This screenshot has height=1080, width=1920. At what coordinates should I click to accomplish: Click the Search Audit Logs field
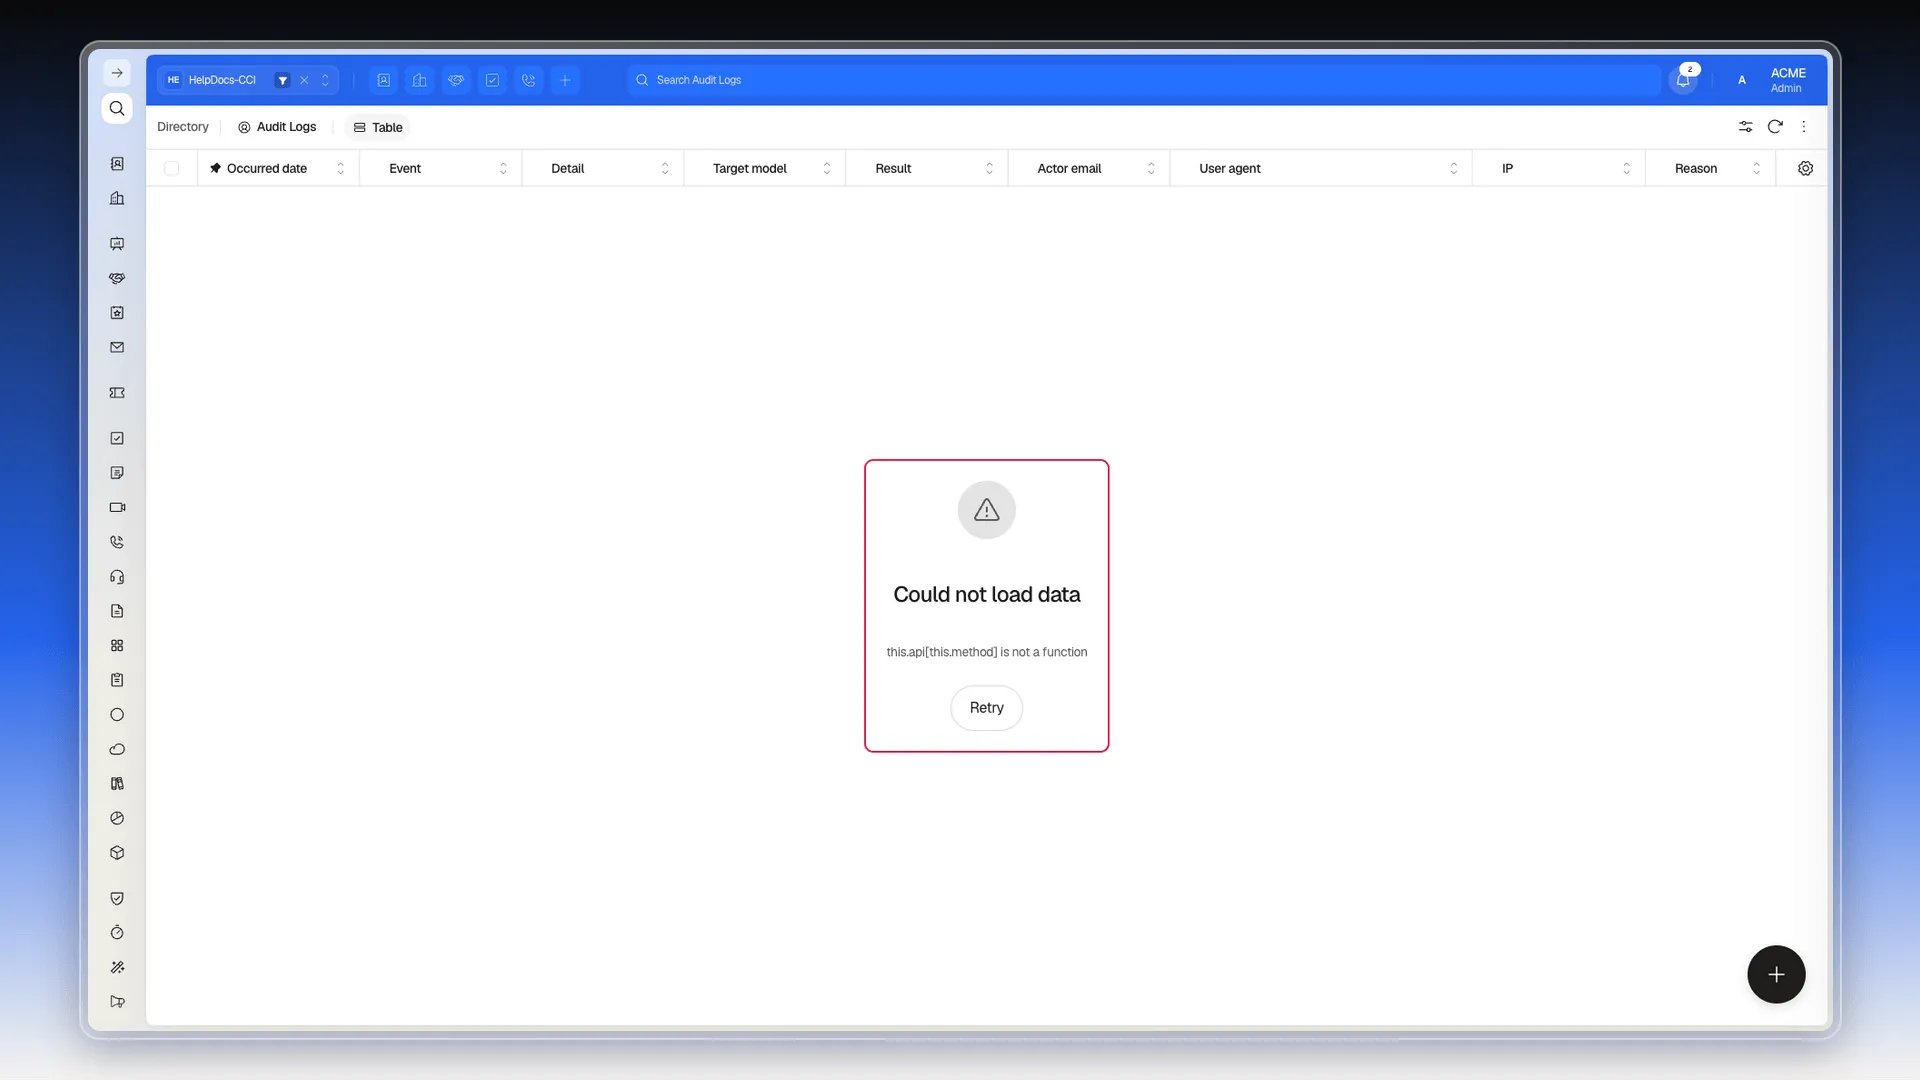(1144, 80)
